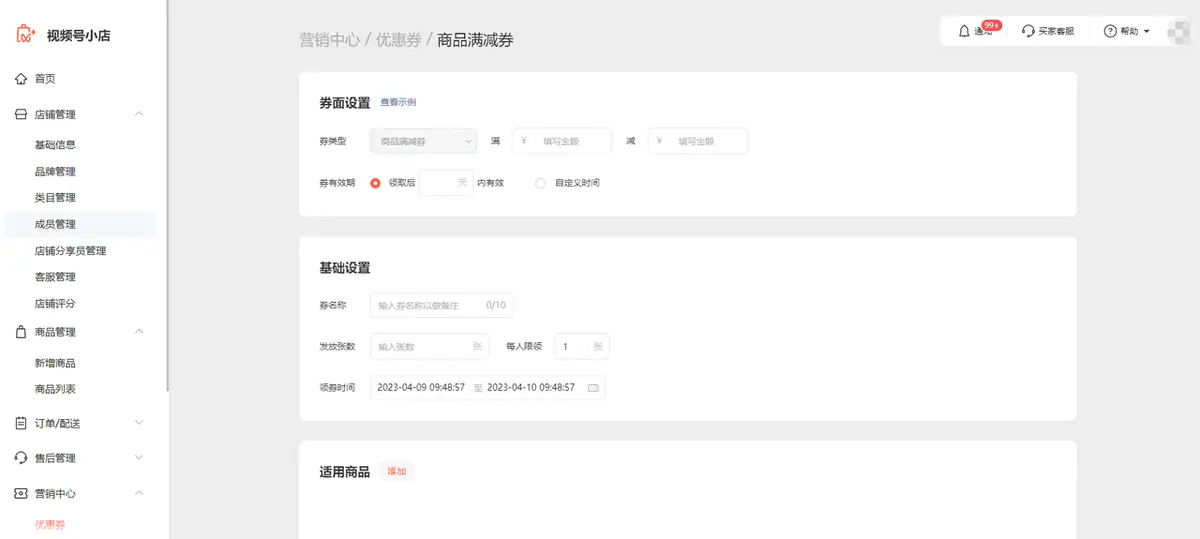Click the 领取后 days input field

coord(446,183)
